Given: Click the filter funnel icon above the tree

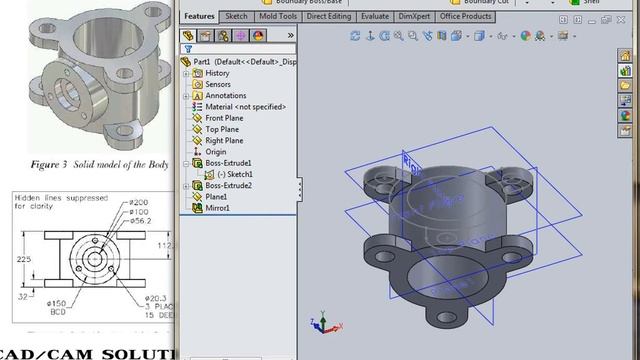Looking at the screenshot, I should (188, 49).
